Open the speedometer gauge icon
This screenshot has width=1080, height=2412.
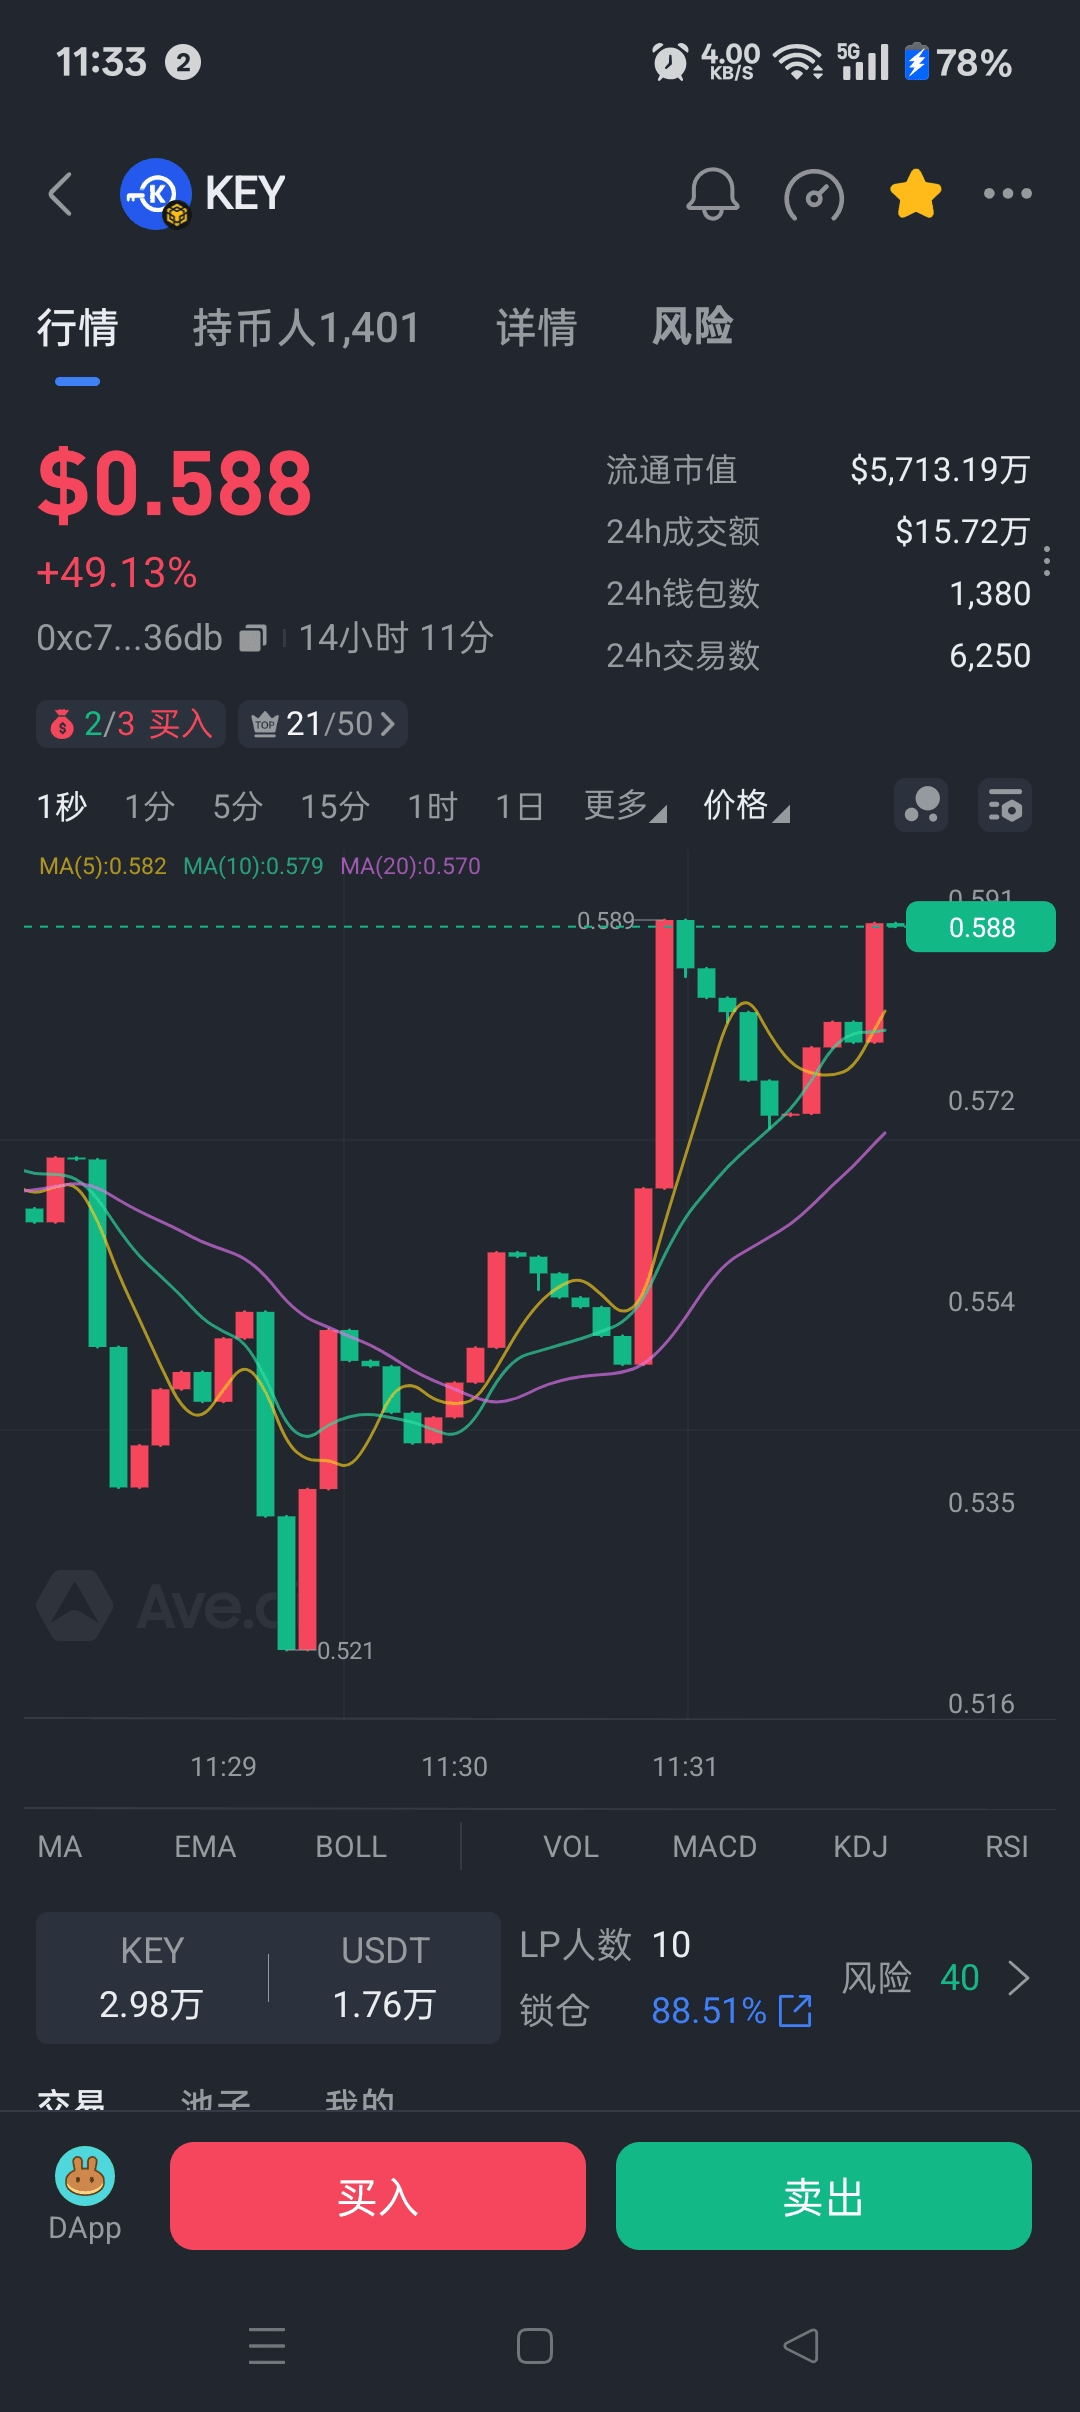tap(814, 195)
